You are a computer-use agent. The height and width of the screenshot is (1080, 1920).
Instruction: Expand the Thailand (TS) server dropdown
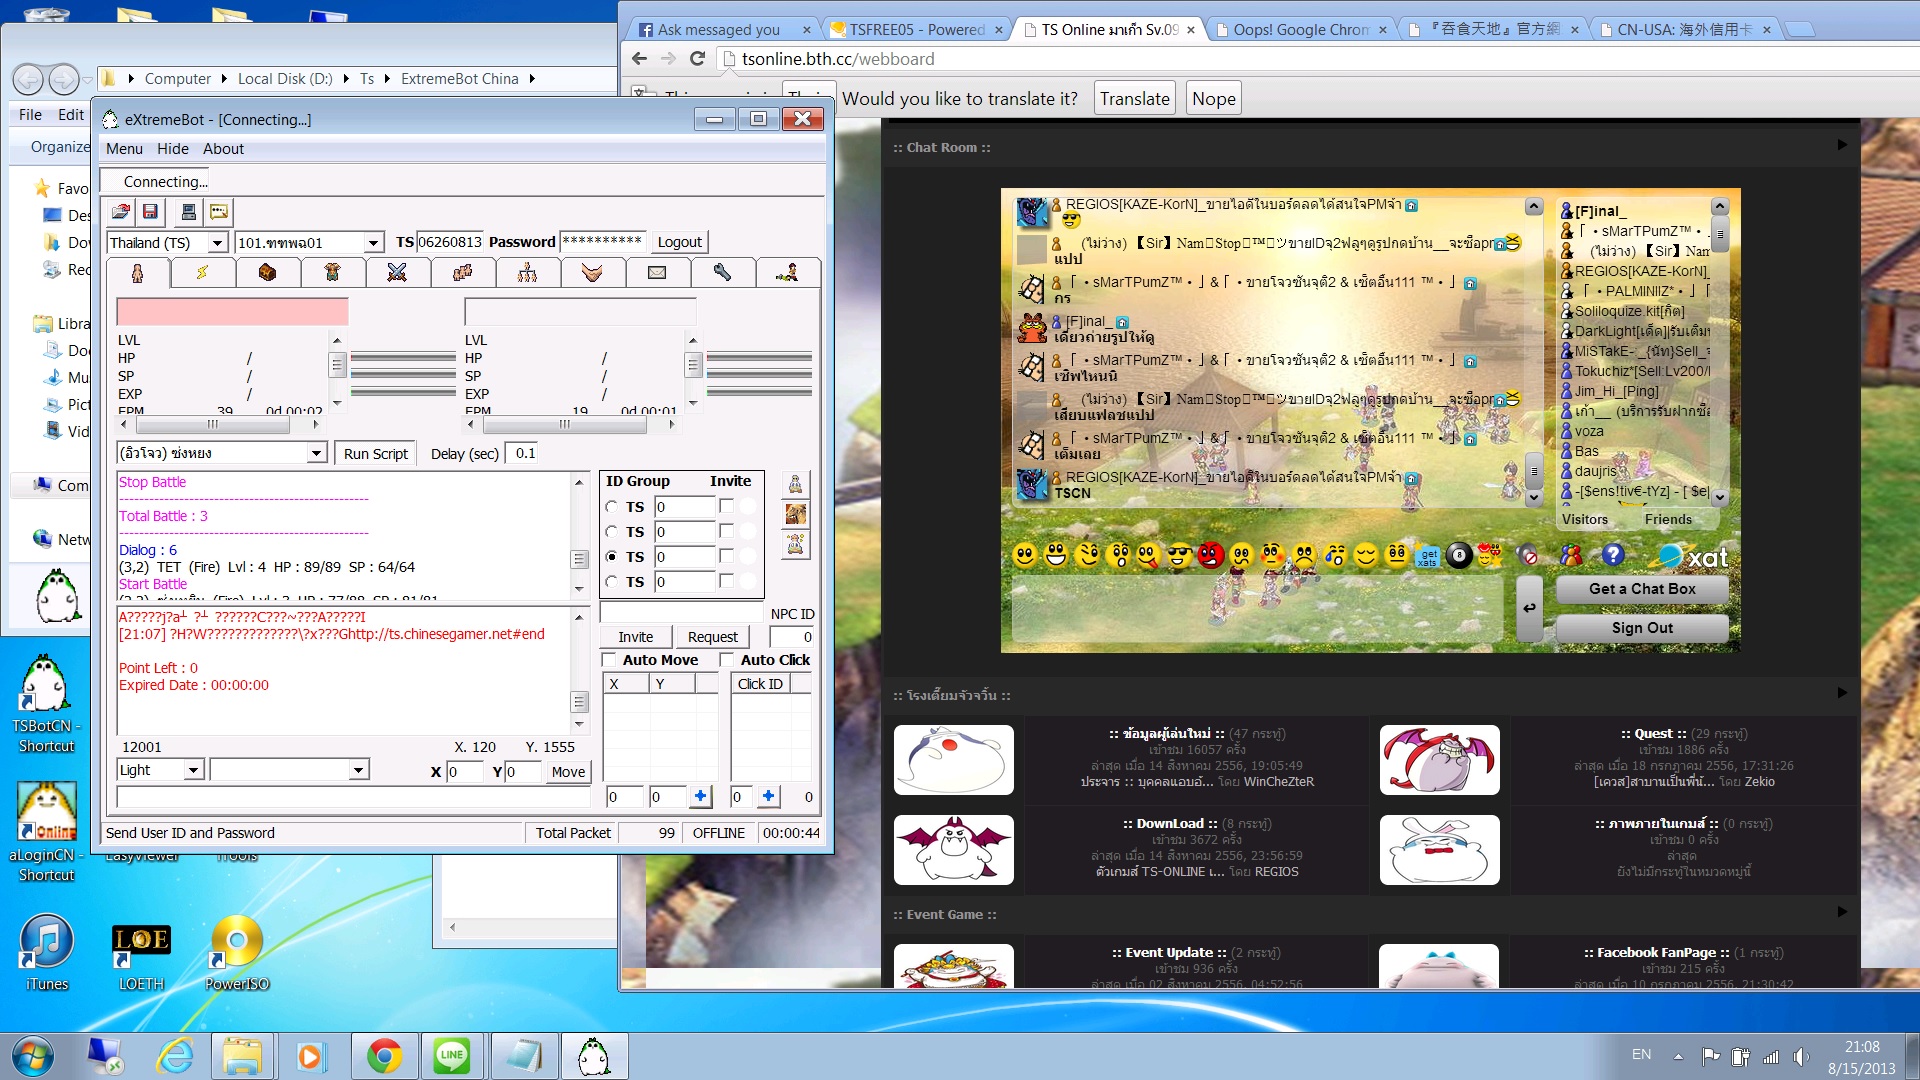click(x=217, y=243)
